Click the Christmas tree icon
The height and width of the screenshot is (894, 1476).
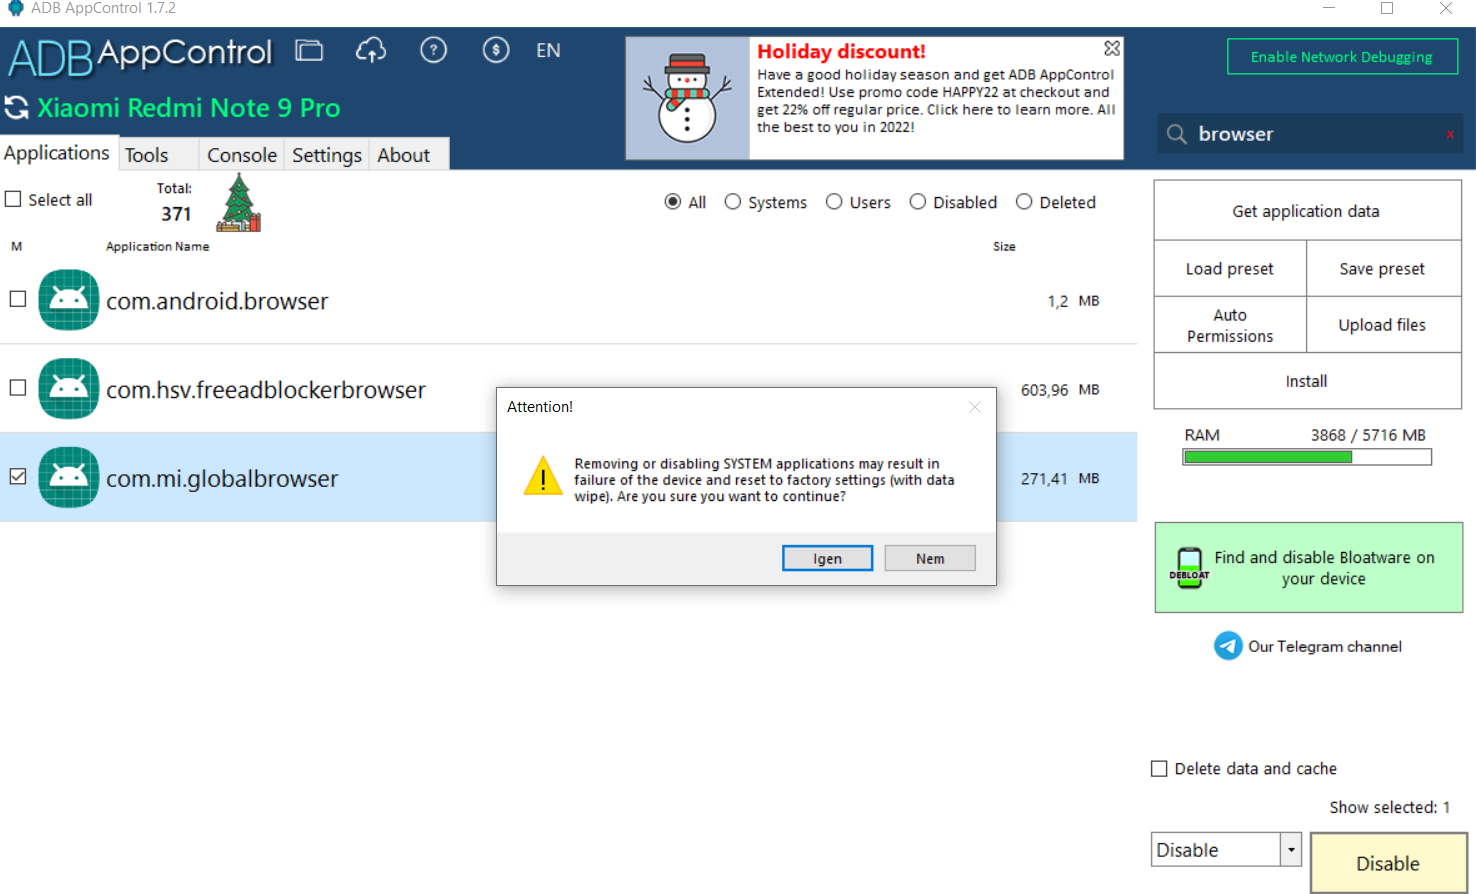(x=239, y=203)
